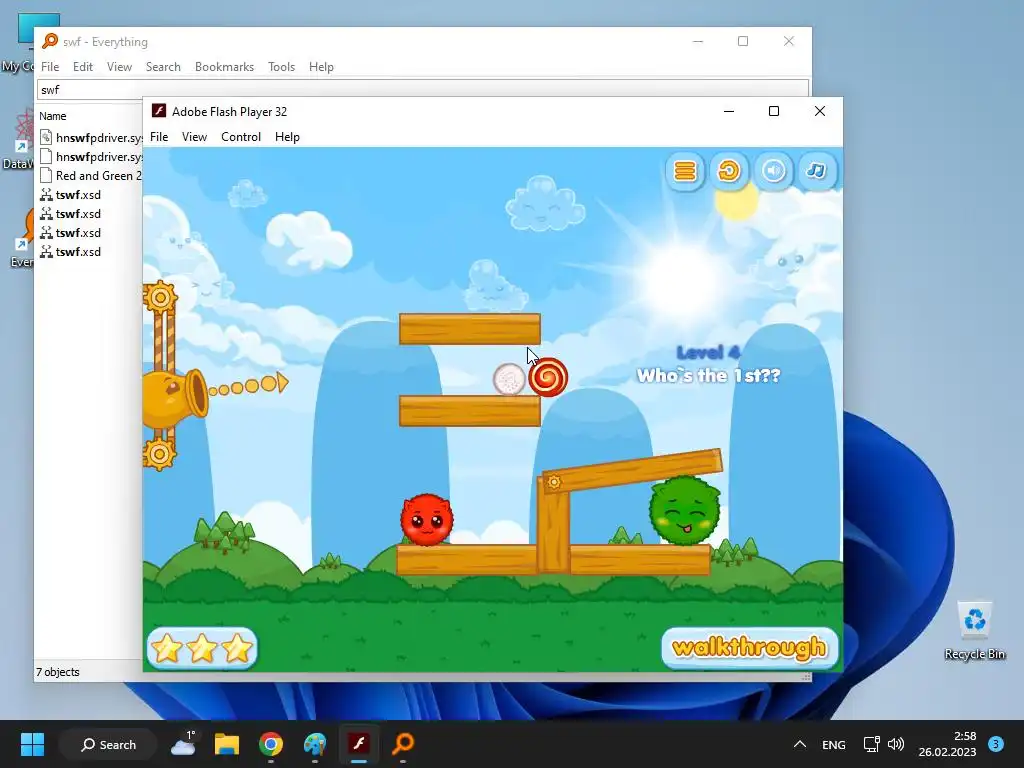Image resolution: width=1024 pixels, height=768 pixels.
Task: Open the Help menu in Everything window
Action: click(321, 67)
